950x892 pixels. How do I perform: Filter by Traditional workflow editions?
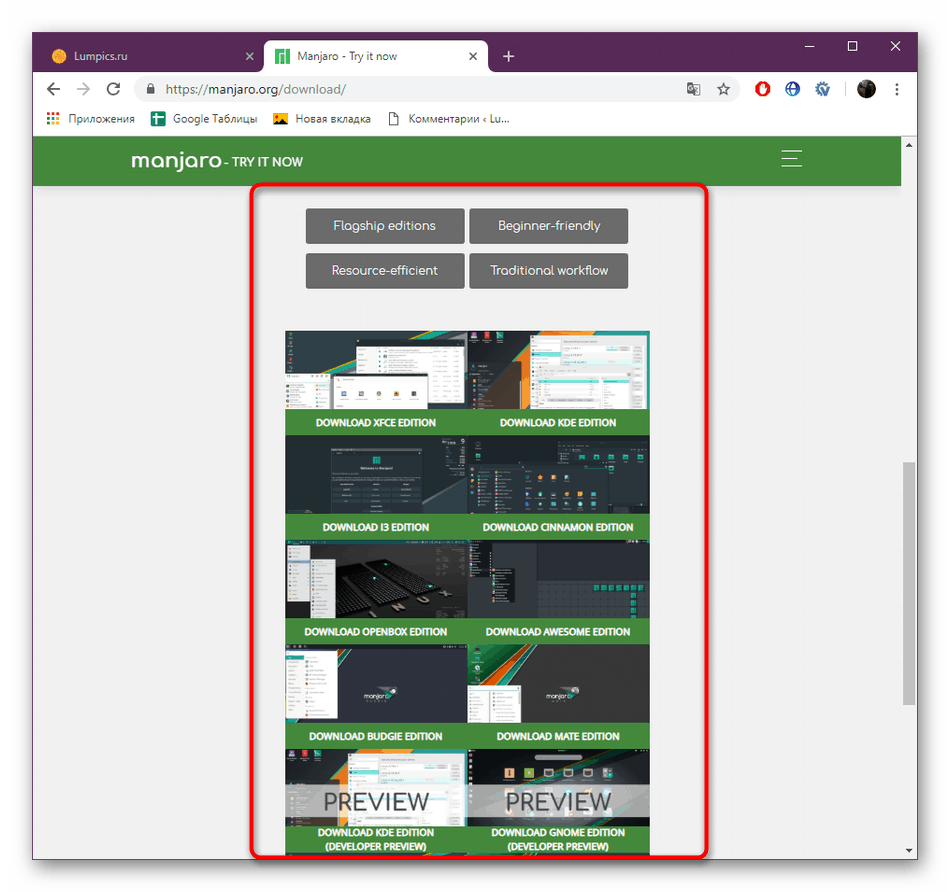pos(548,271)
